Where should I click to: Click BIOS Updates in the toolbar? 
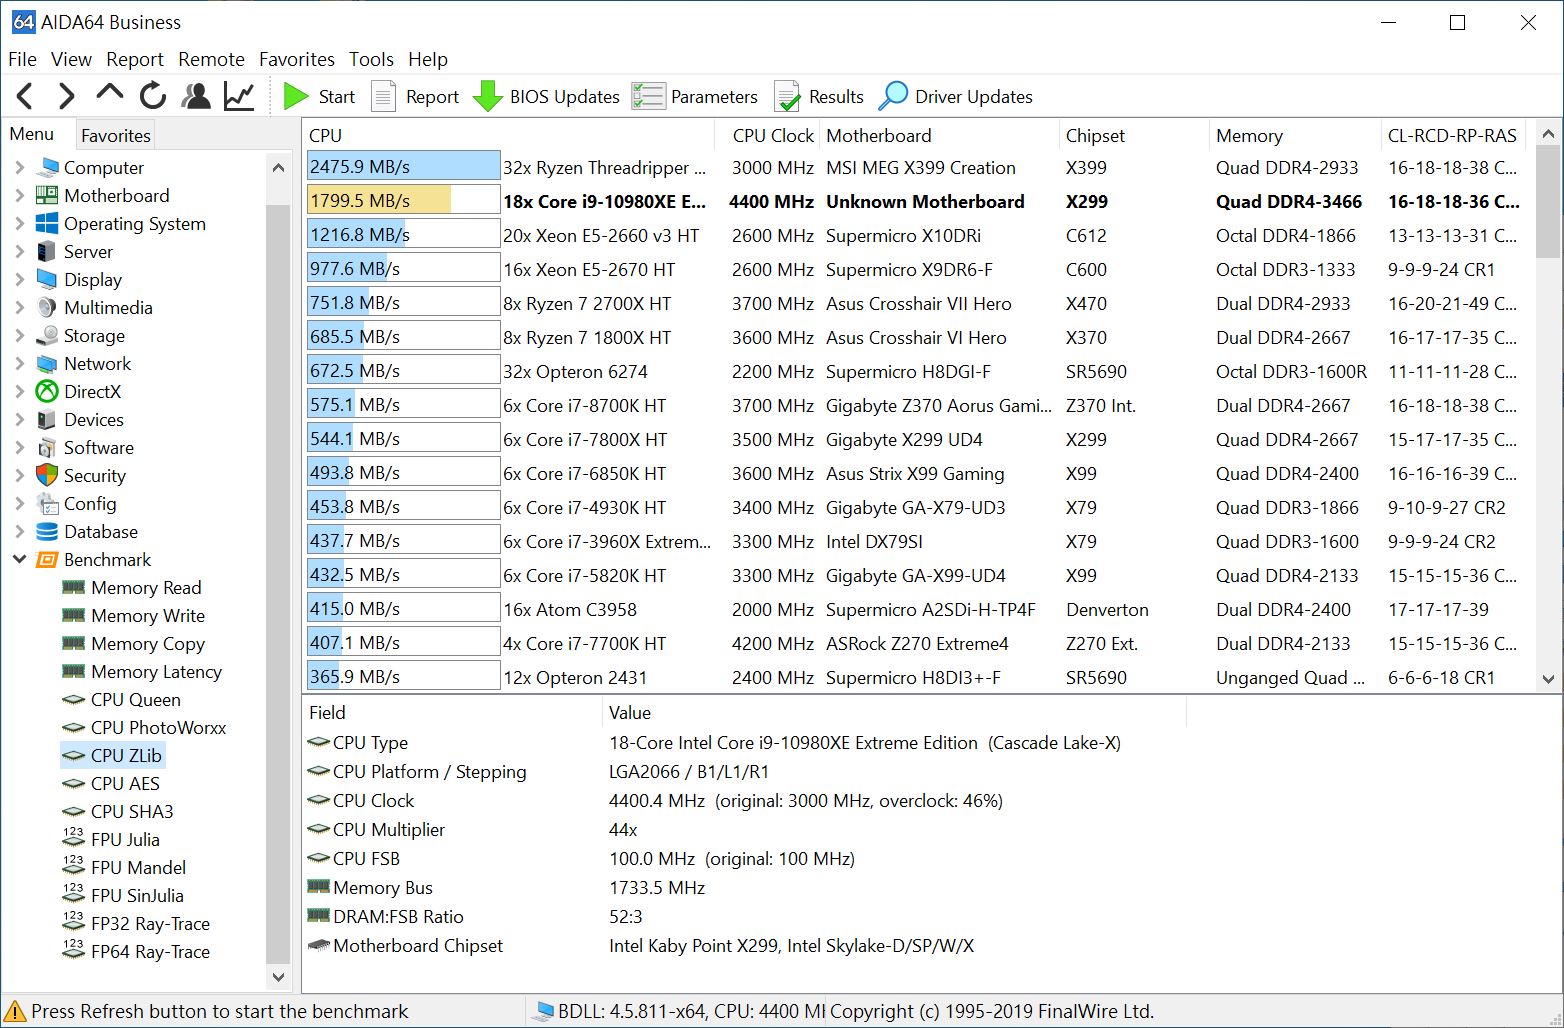(546, 97)
